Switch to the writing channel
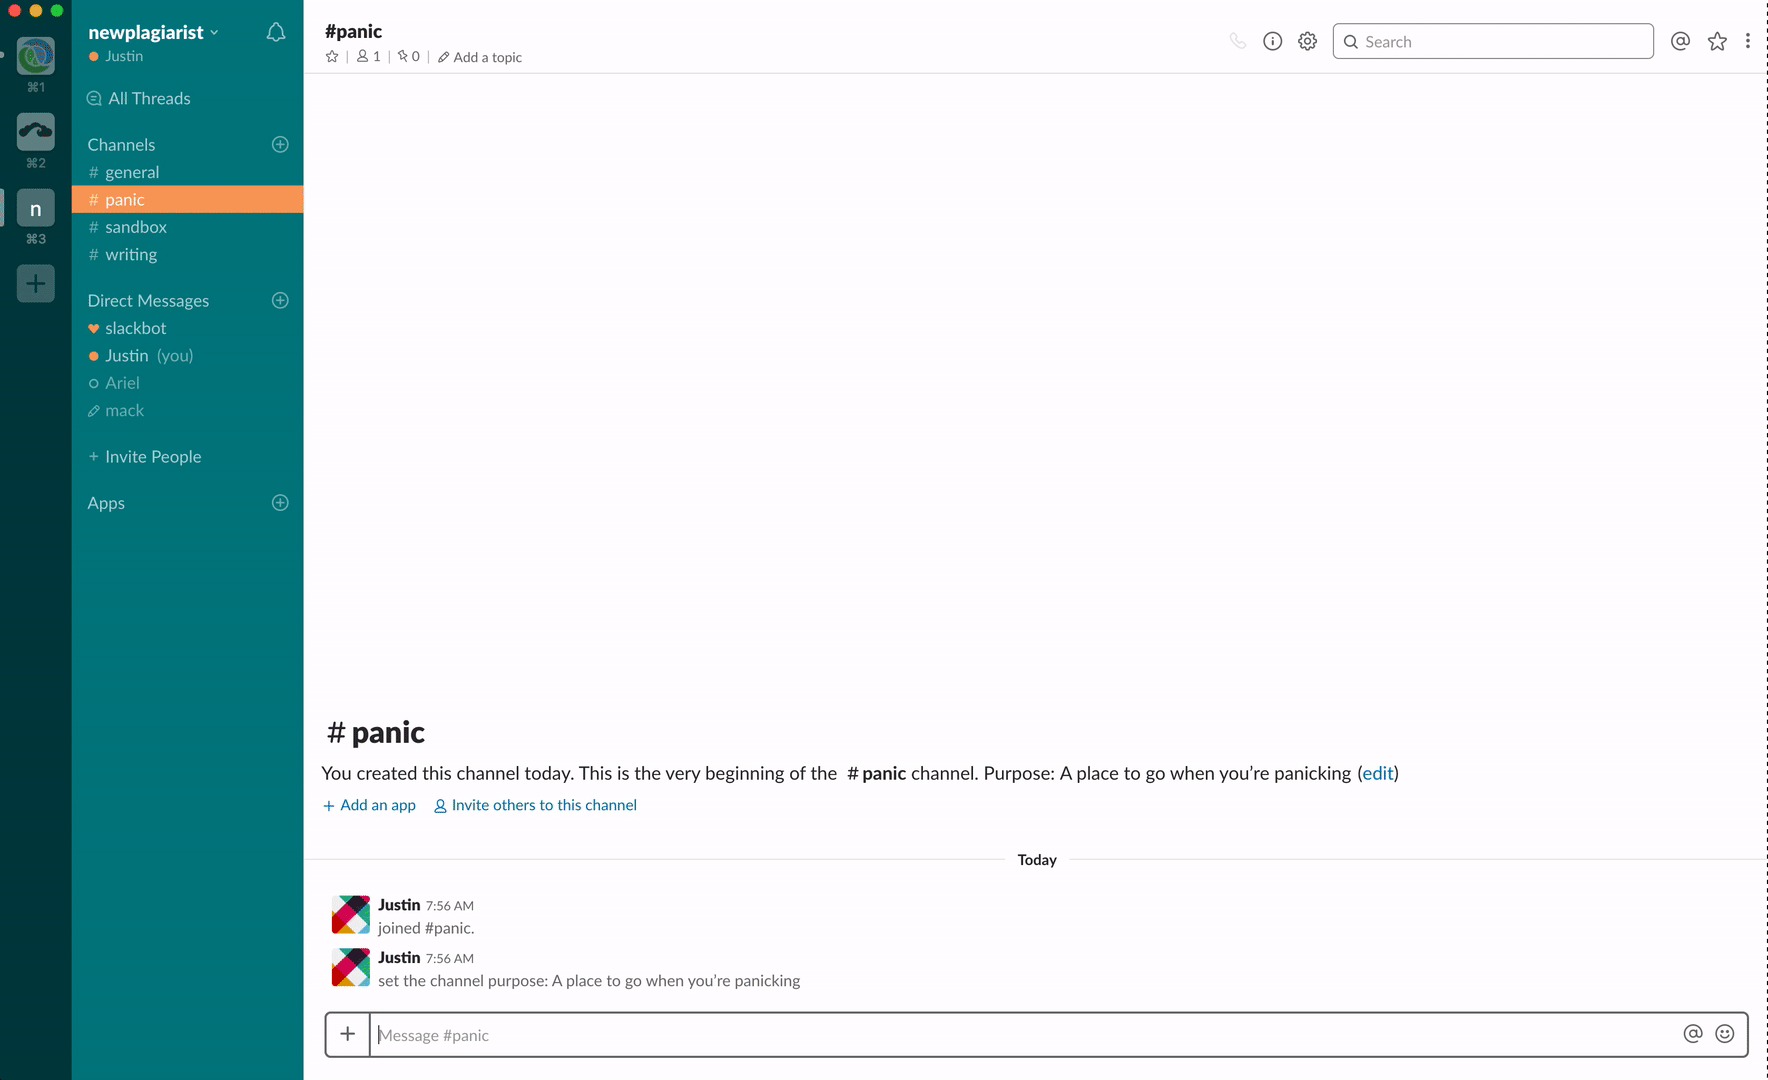 pos(187,254)
